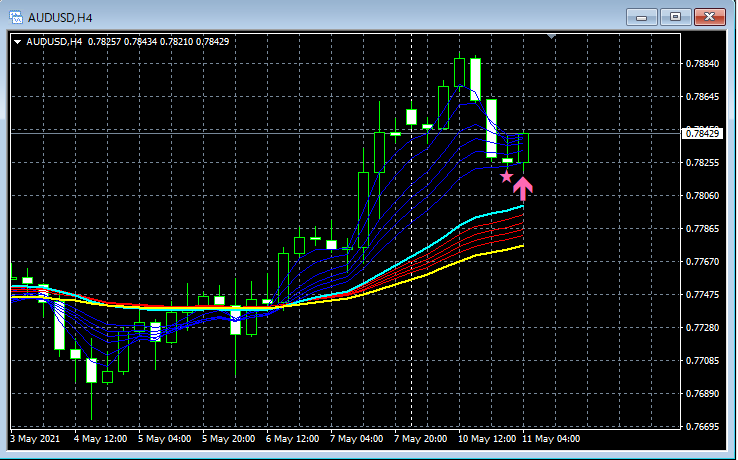Click the AUDUSD,H4 window title text
The height and width of the screenshot is (460, 738).
click(60, 18)
